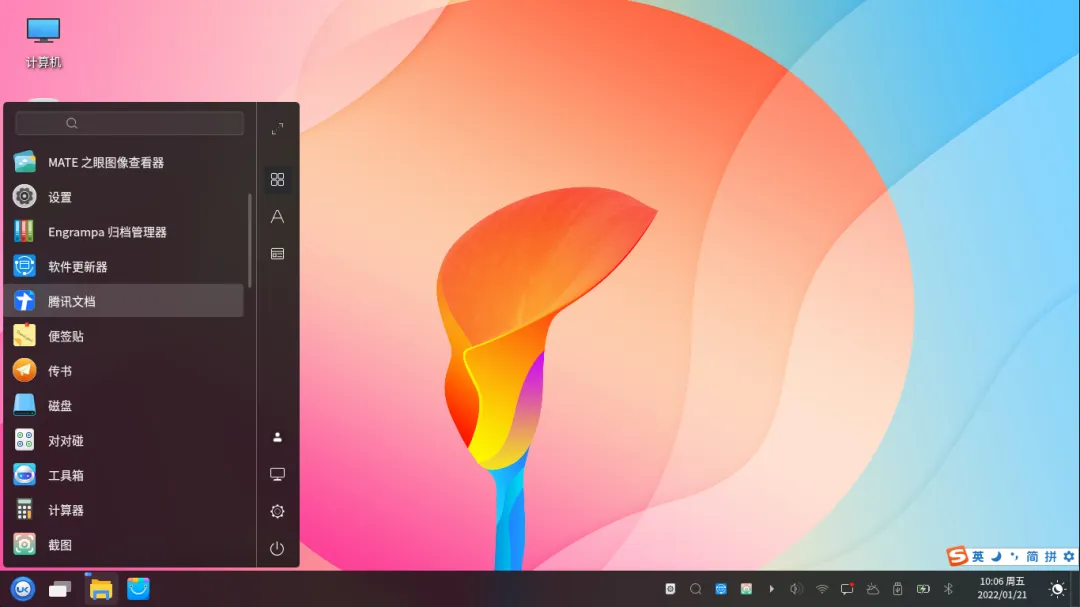Open the volume control in tray

pyautogui.click(x=796, y=589)
